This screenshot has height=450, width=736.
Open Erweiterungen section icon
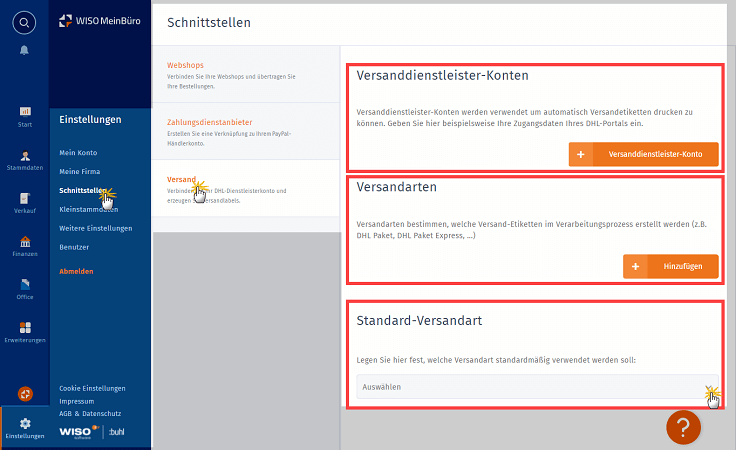click(25, 327)
